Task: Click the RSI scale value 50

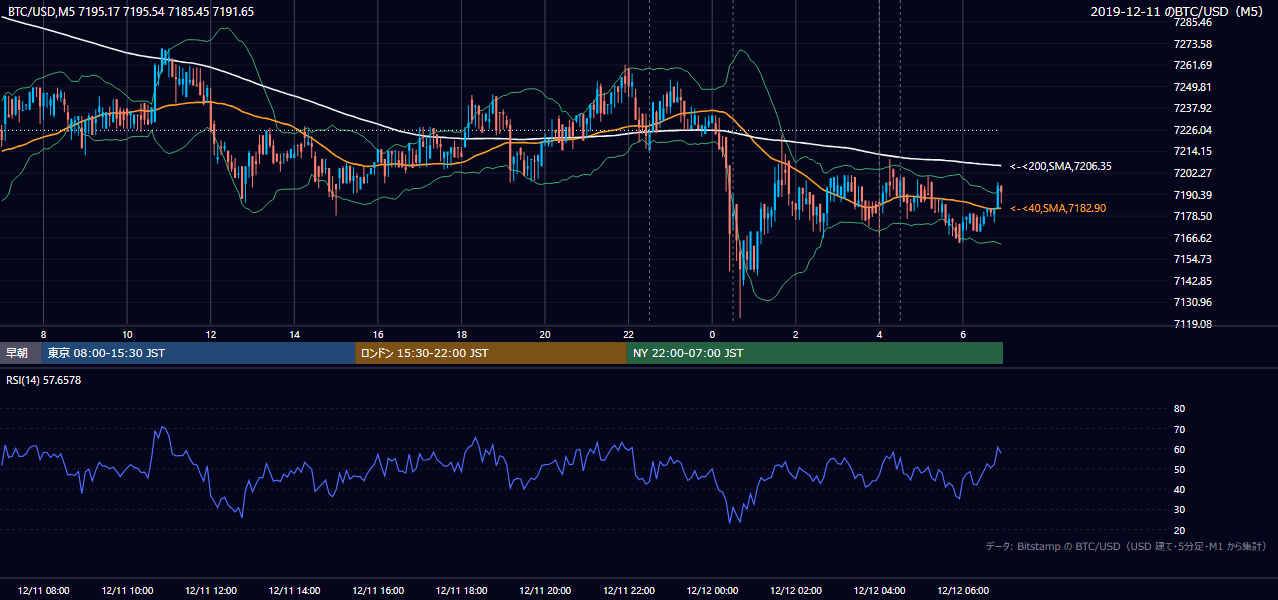Action: [1179, 469]
